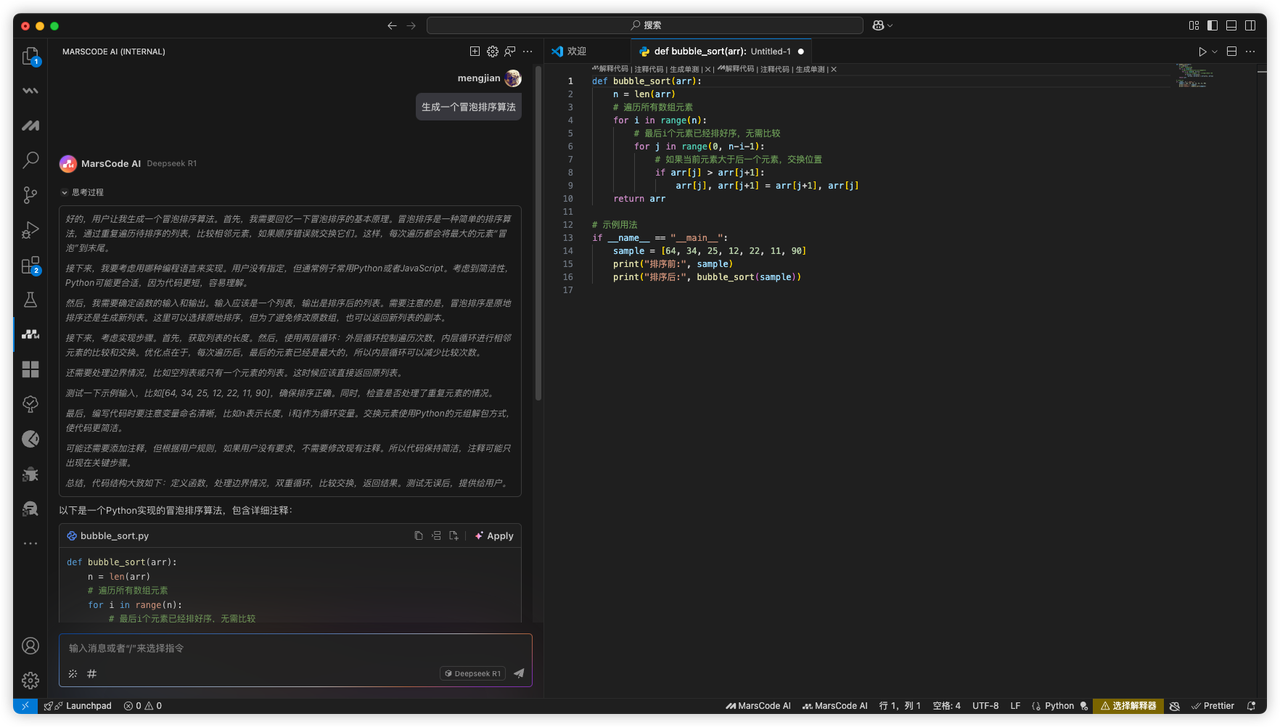The width and height of the screenshot is (1280, 727).
Task: Toggle the secondary side bar visibility
Action: pyautogui.click(x=1251, y=25)
